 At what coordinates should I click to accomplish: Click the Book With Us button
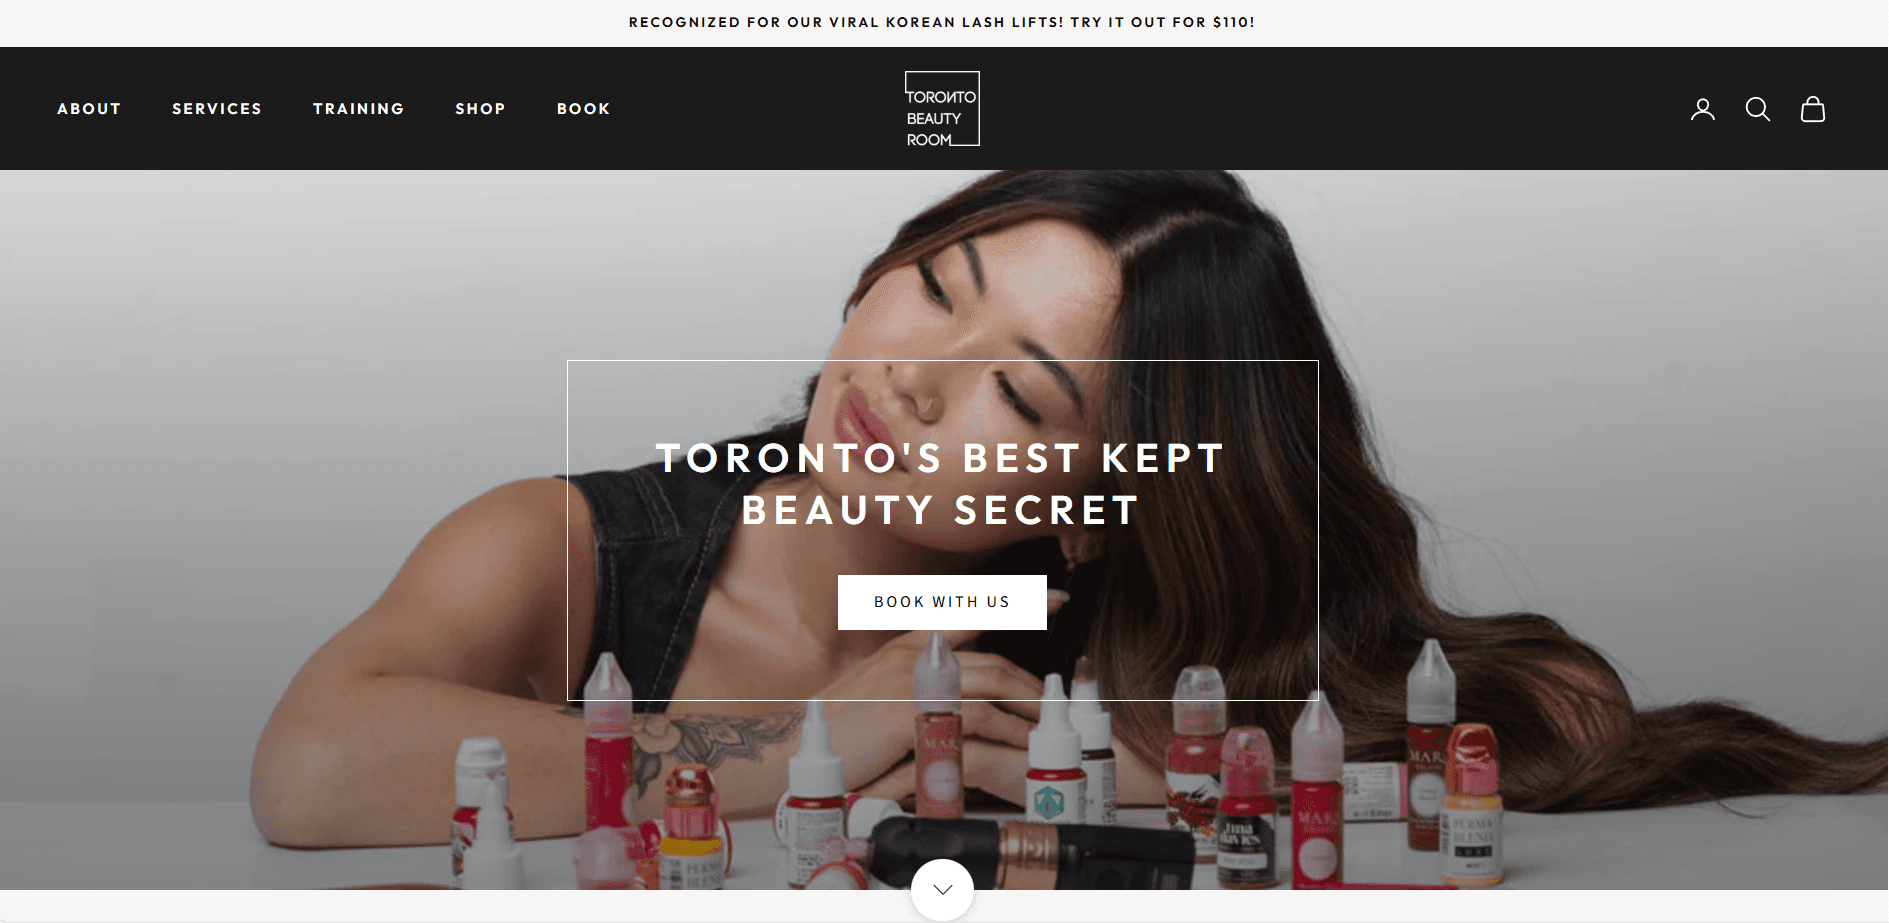coord(942,602)
